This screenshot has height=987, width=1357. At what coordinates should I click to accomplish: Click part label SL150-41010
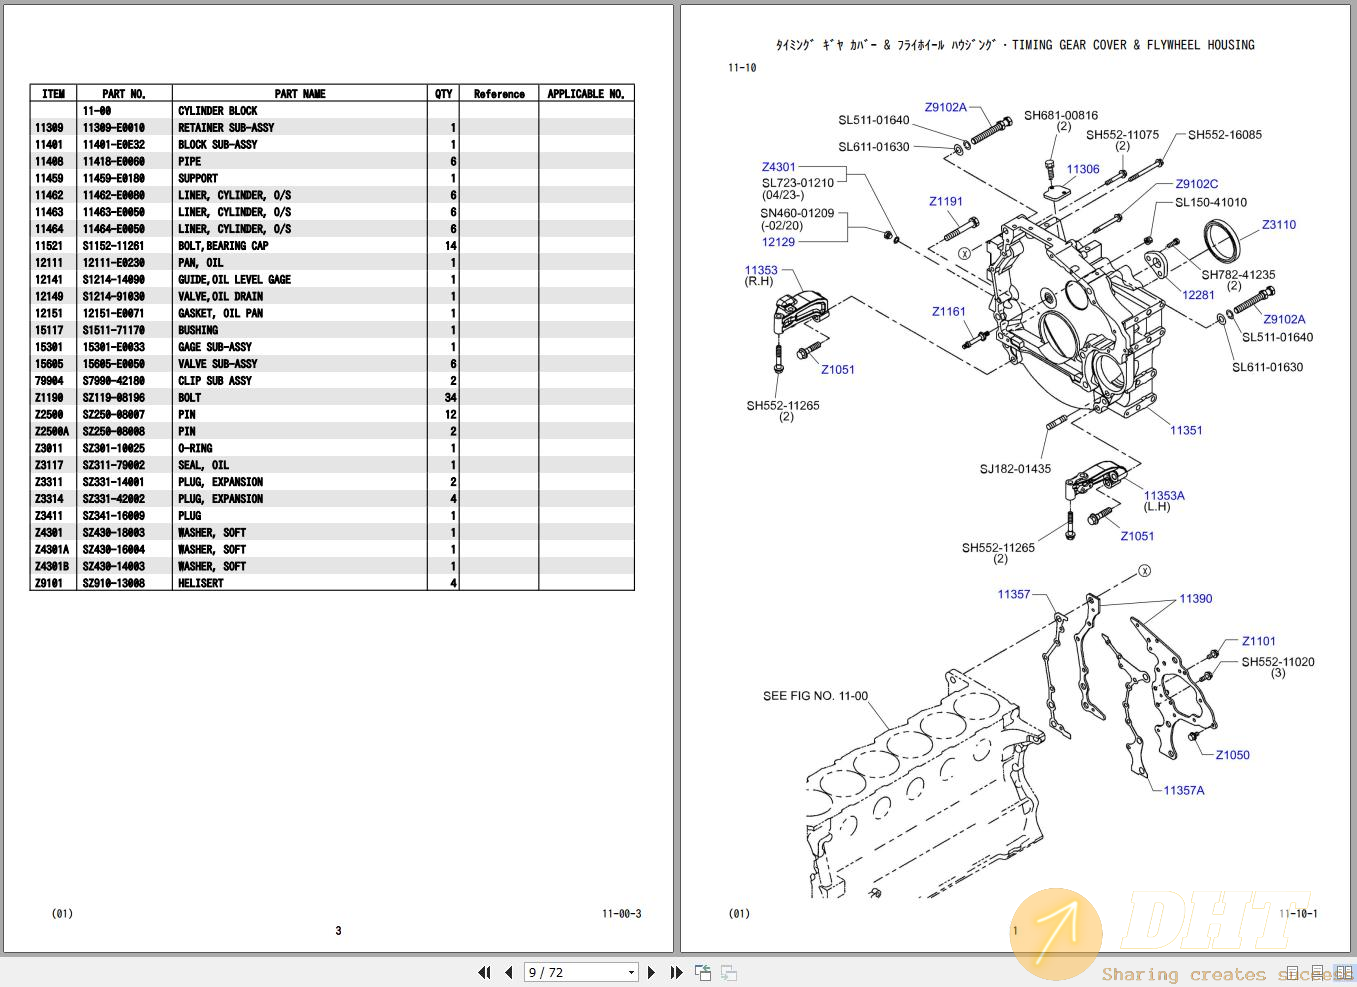(1211, 202)
